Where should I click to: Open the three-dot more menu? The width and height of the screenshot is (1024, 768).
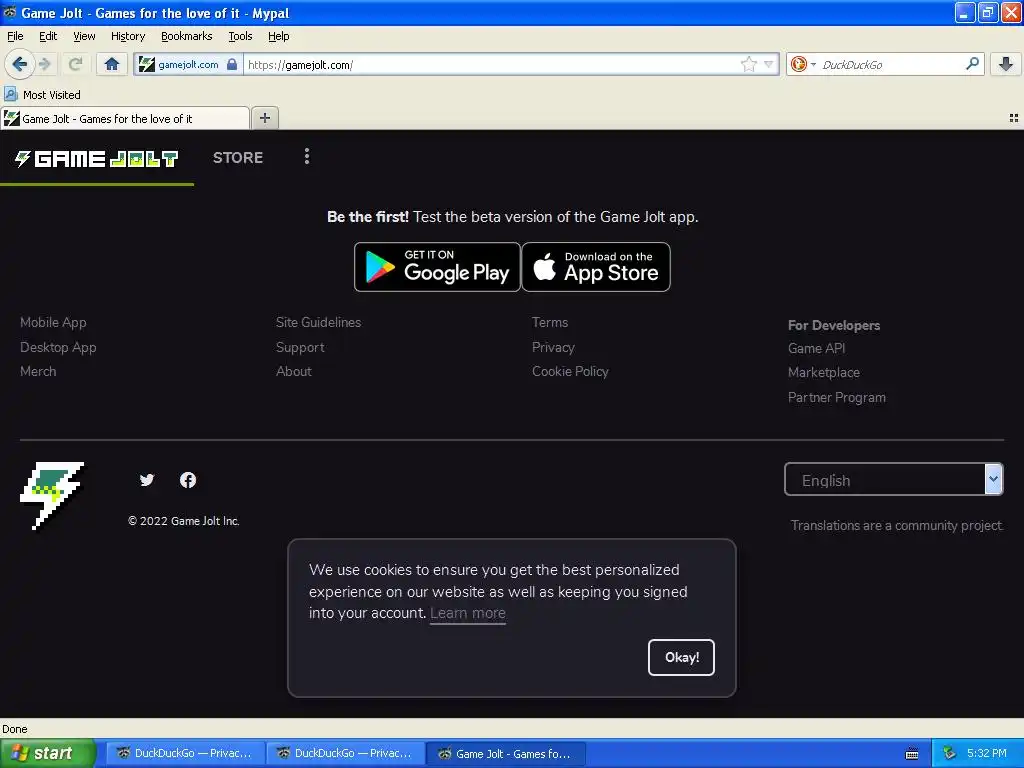pyautogui.click(x=307, y=156)
